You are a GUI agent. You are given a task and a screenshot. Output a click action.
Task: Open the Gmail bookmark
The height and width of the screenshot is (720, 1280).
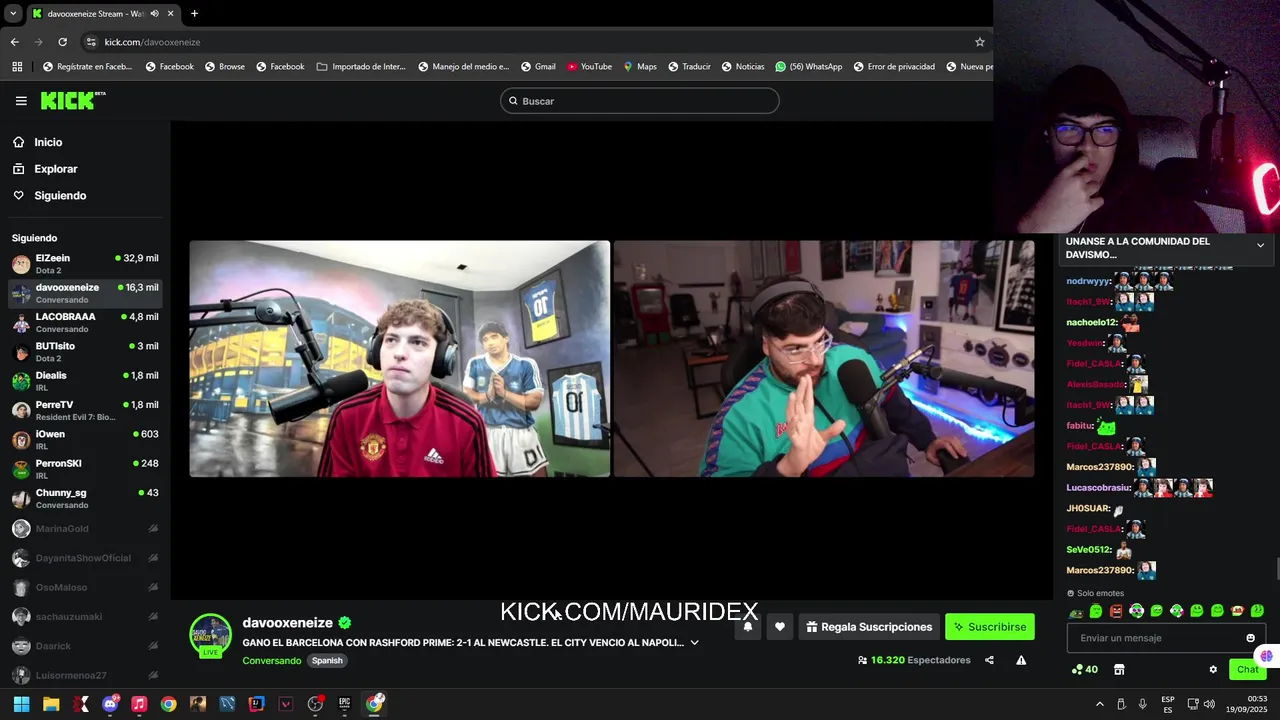click(538, 67)
